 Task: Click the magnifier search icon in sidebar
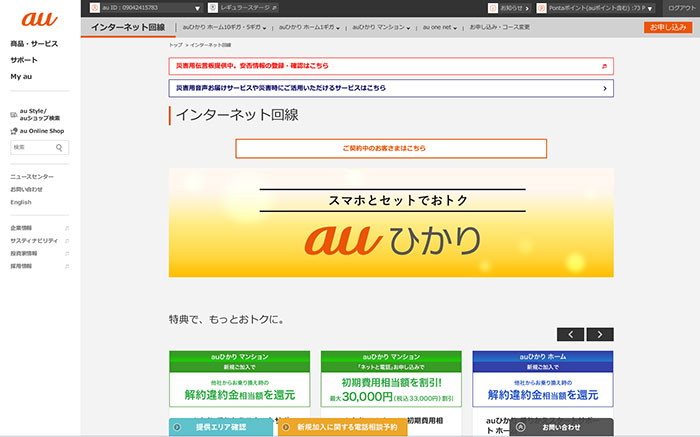[x=59, y=148]
